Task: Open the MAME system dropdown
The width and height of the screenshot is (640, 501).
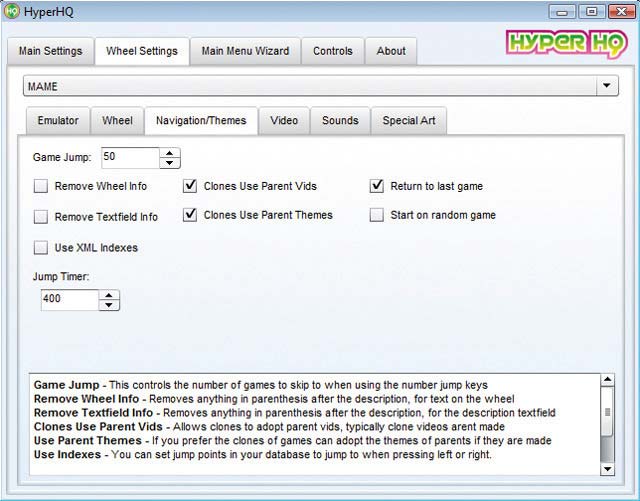Action: pyautogui.click(x=321, y=86)
